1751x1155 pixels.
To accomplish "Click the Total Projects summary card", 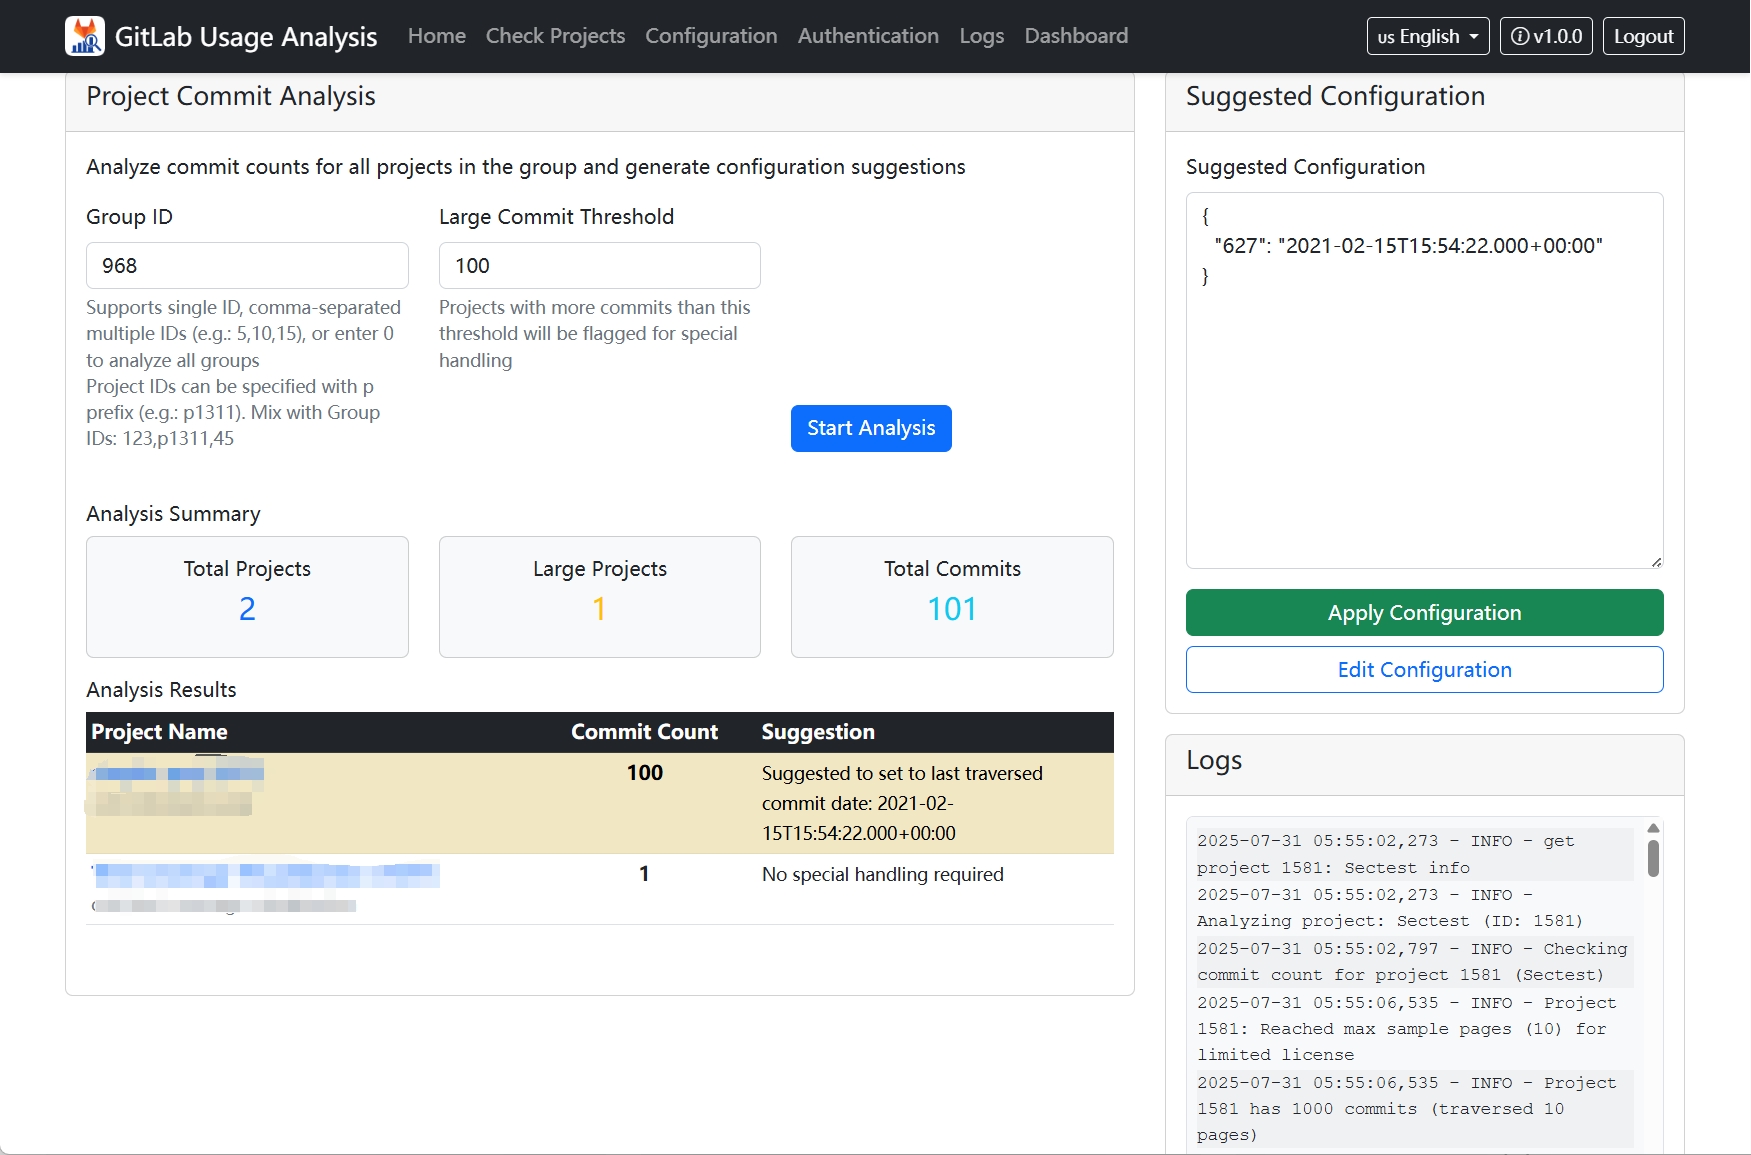I will [247, 597].
